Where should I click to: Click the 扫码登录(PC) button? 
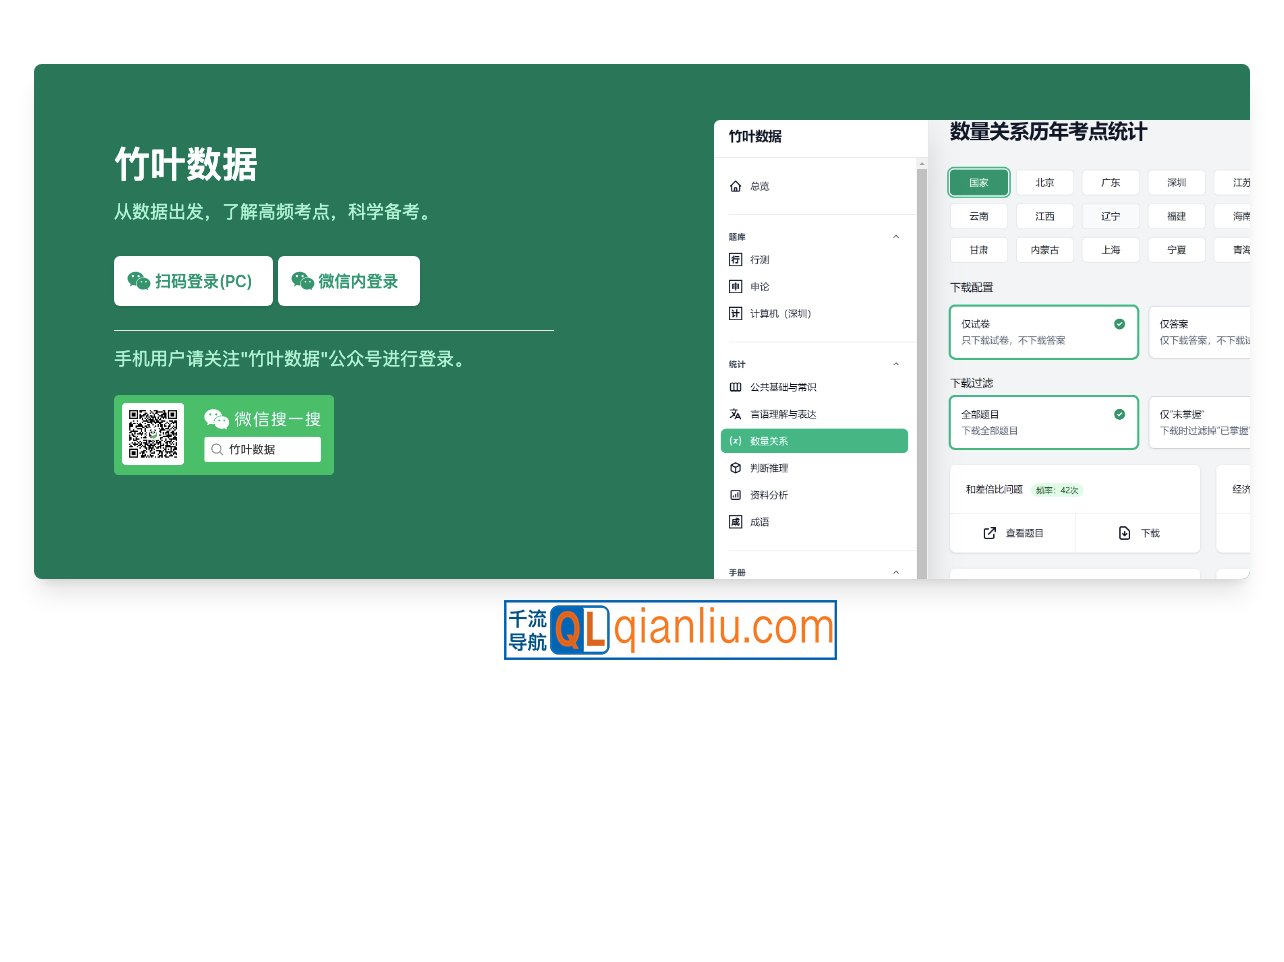tap(193, 281)
